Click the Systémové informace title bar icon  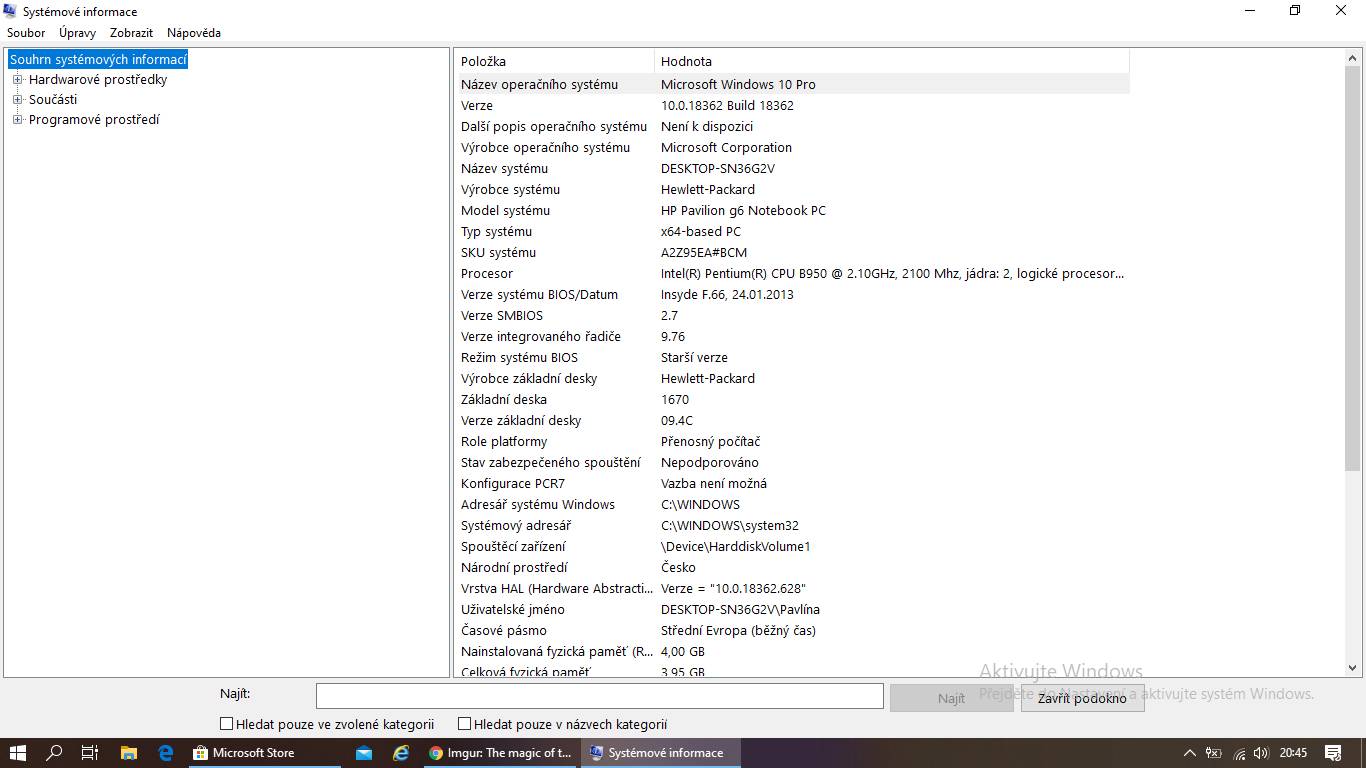pyautogui.click(x=11, y=11)
